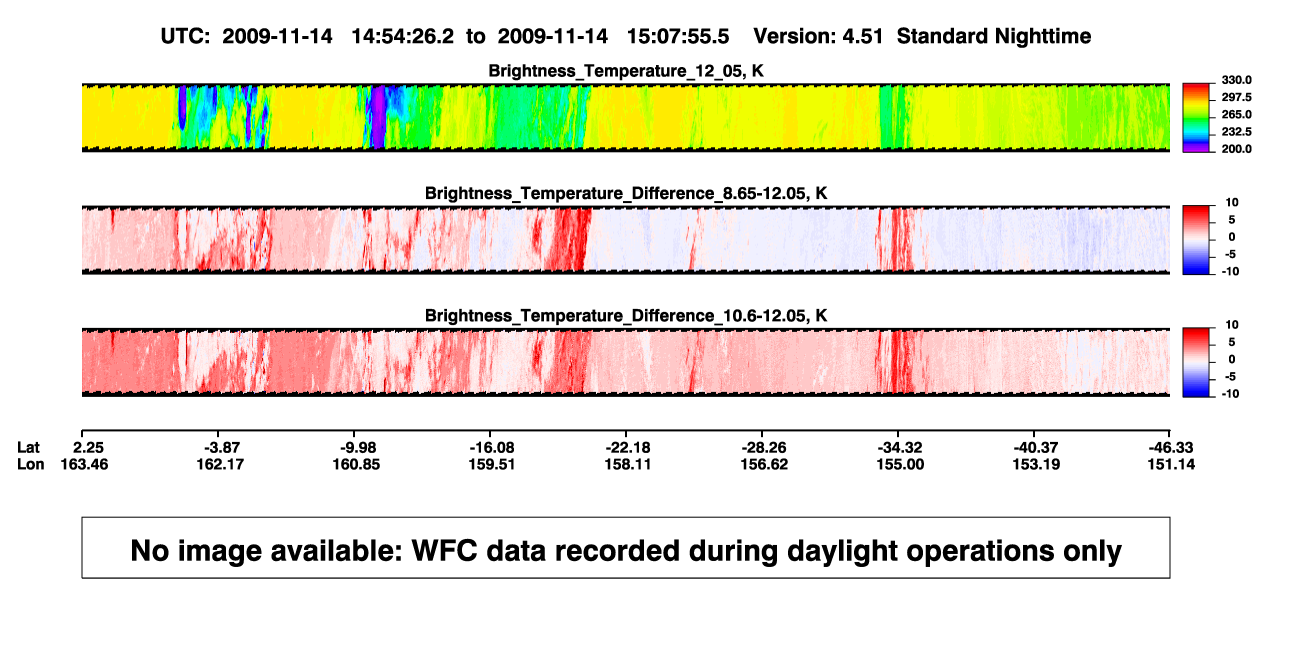Screen dimensions: 1300x667
Task: Click the 232.5 colorbar label
Action: tap(1235, 131)
